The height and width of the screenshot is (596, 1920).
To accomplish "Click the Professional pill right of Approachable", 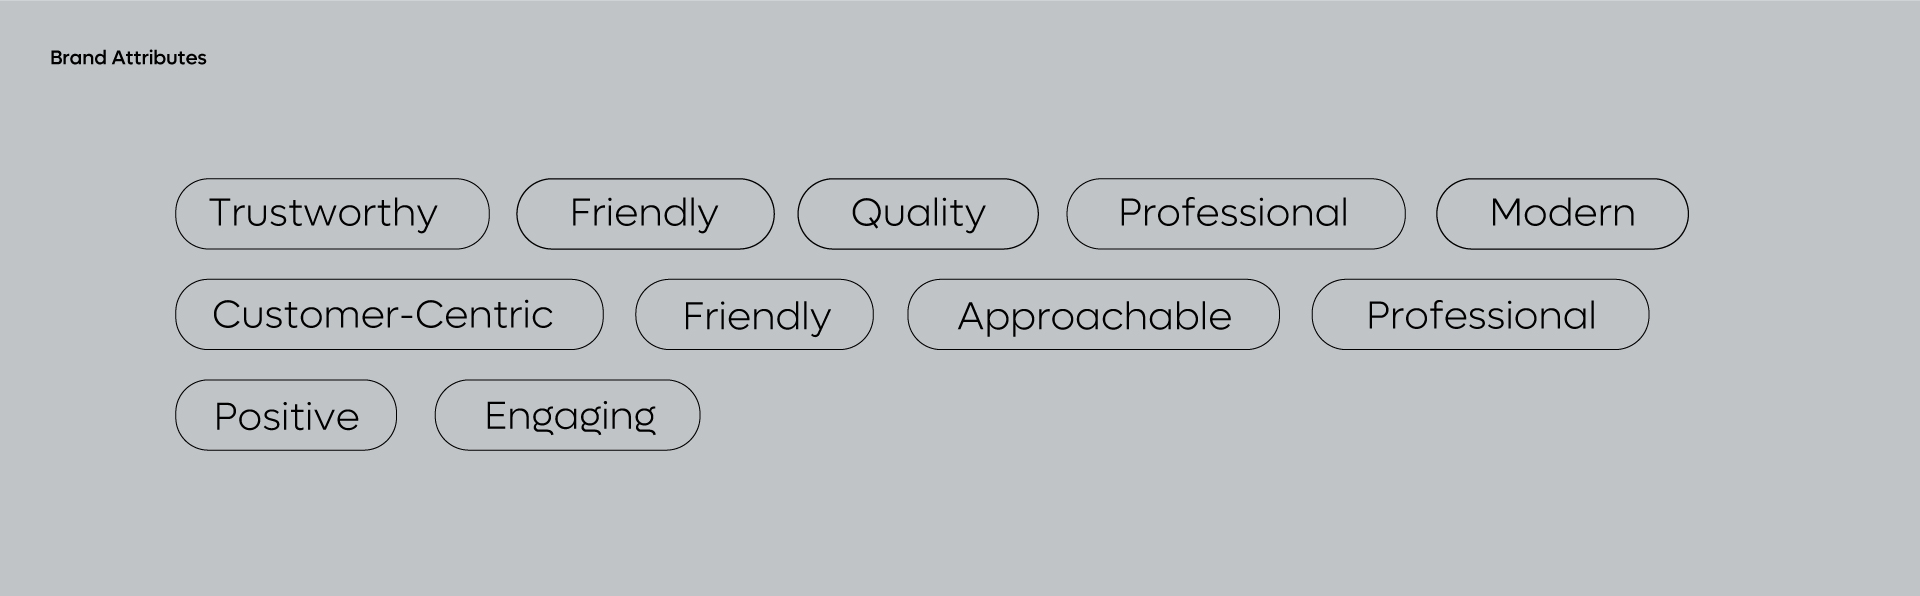I will pyautogui.click(x=1480, y=314).
